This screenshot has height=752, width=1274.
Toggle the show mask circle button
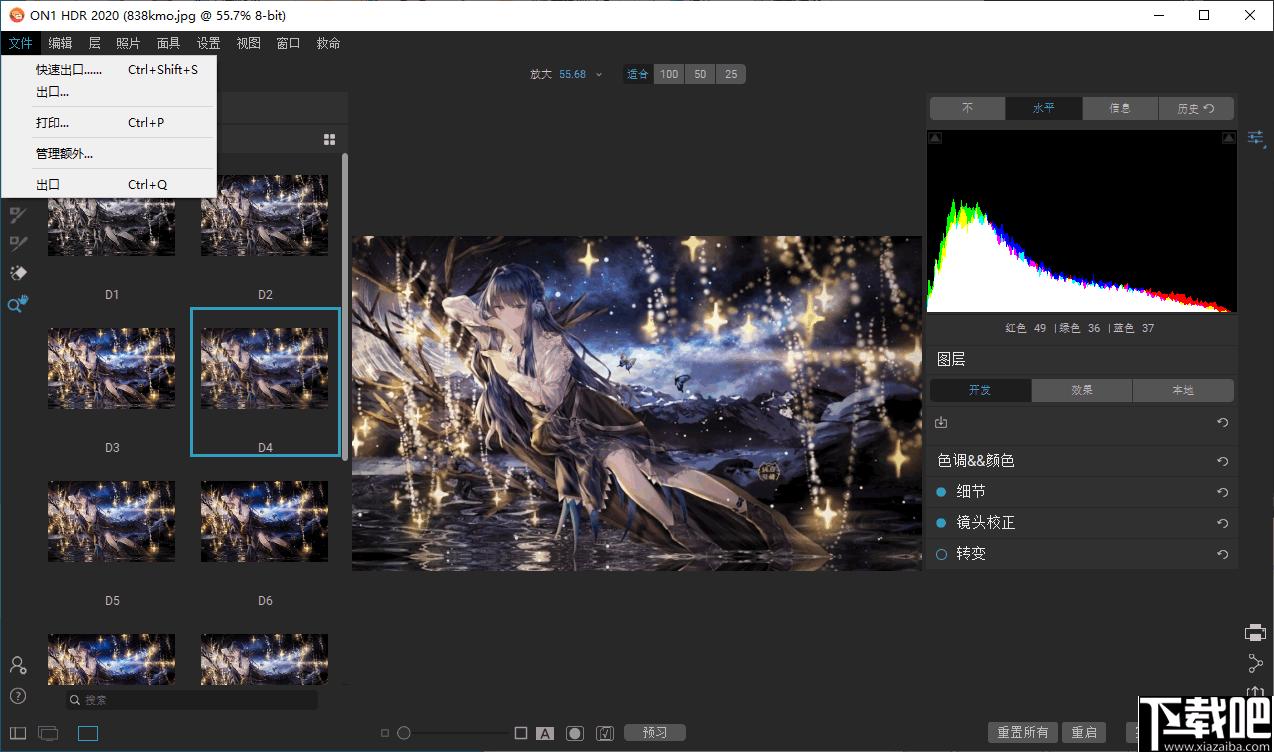click(x=574, y=733)
